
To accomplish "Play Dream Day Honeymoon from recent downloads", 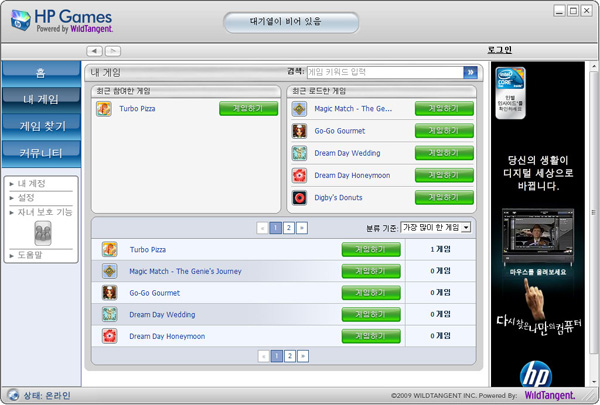I will point(444,175).
